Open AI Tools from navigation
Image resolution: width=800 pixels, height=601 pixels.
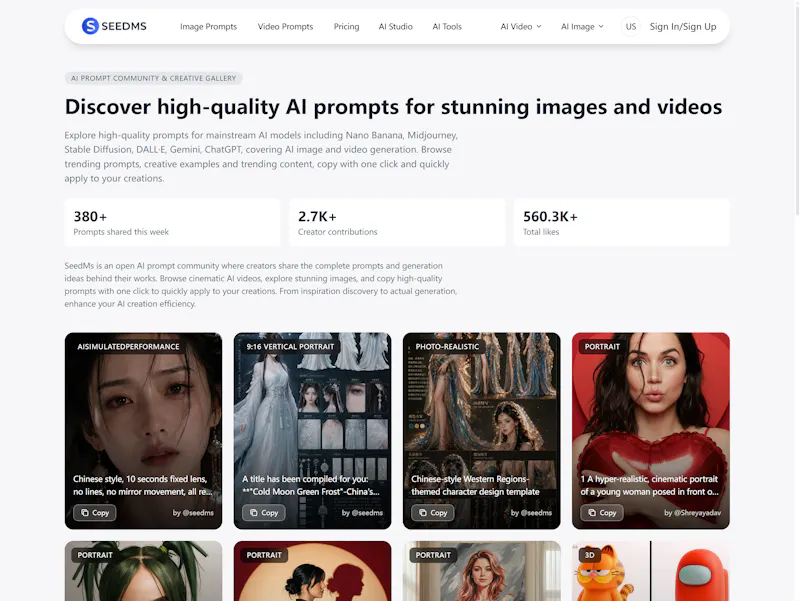tap(447, 27)
